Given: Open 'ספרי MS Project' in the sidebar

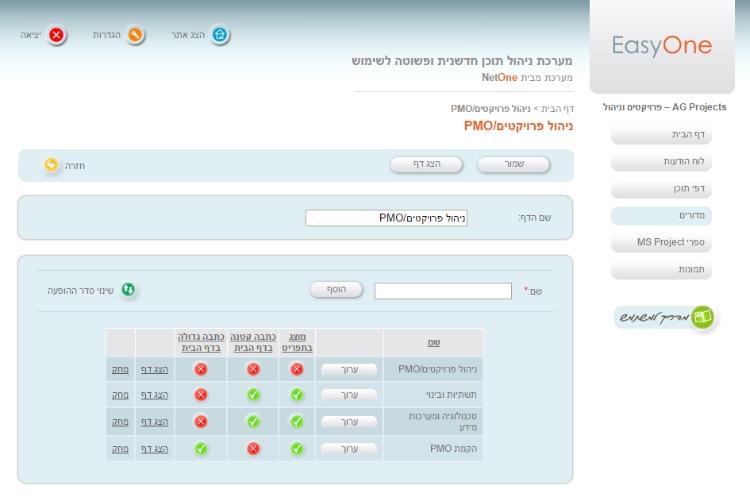Looking at the screenshot, I should (662, 242).
